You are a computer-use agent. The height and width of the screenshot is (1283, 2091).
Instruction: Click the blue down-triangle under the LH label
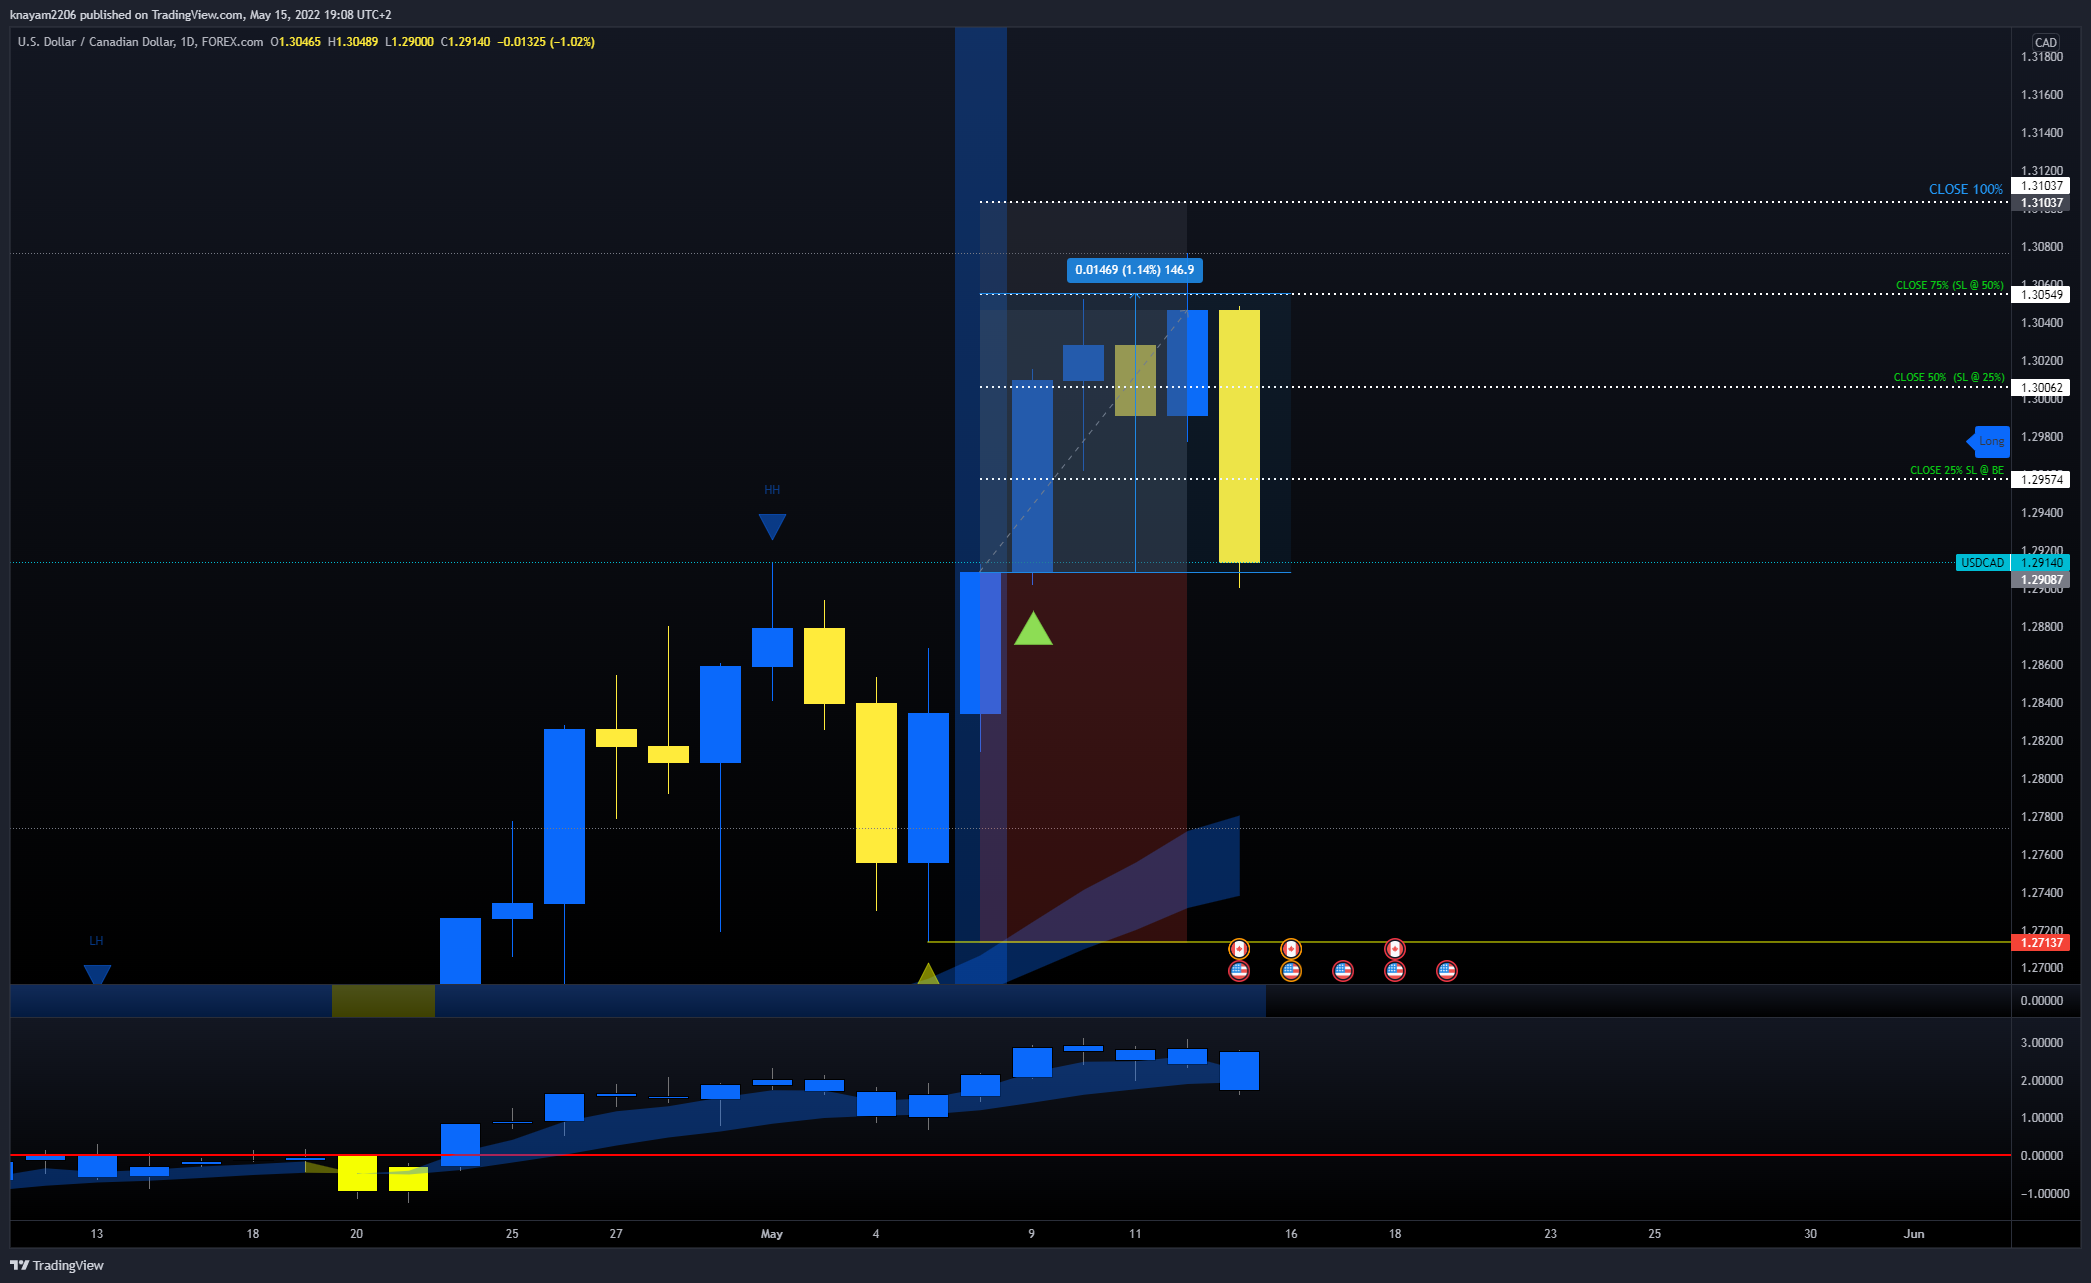pyautogui.click(x=97, y=974)
